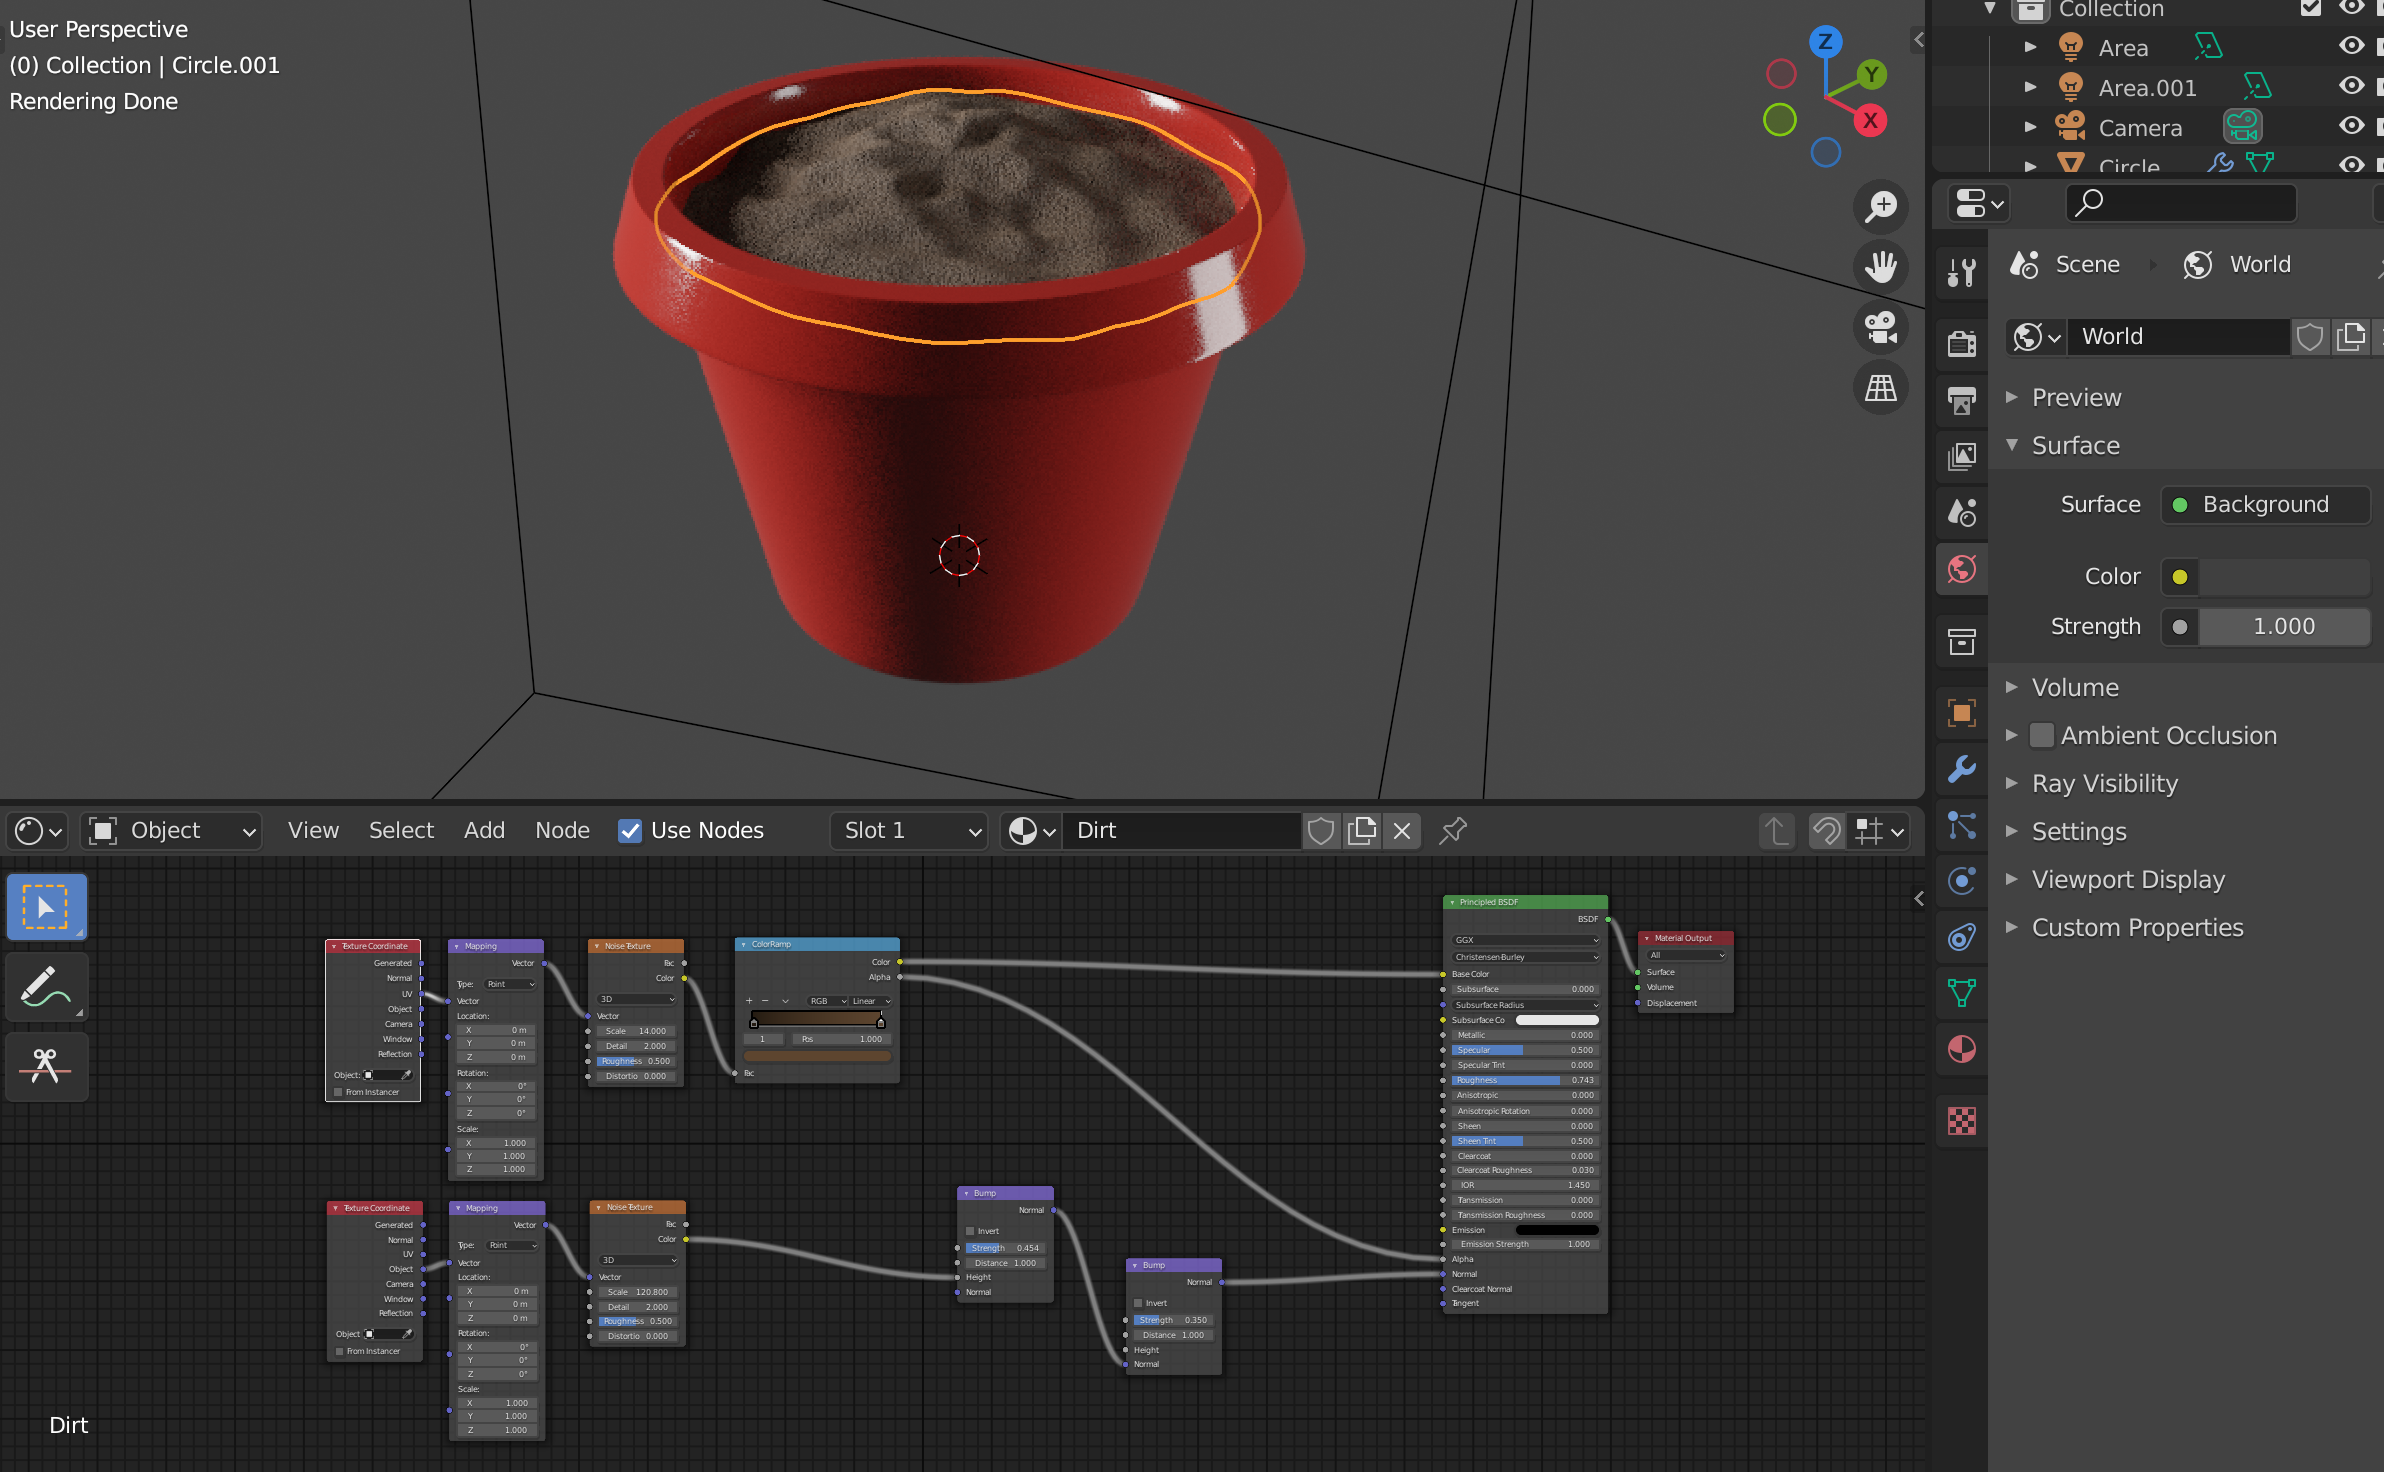Open the Add menu in node editor

[484, 831]
